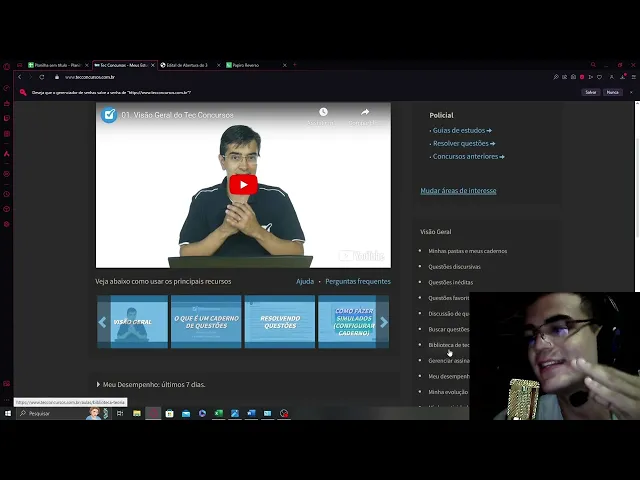Click the page vertical scrollbar
Image resolution: width=640 pixels, height=480 pixels.
point(637,188)
